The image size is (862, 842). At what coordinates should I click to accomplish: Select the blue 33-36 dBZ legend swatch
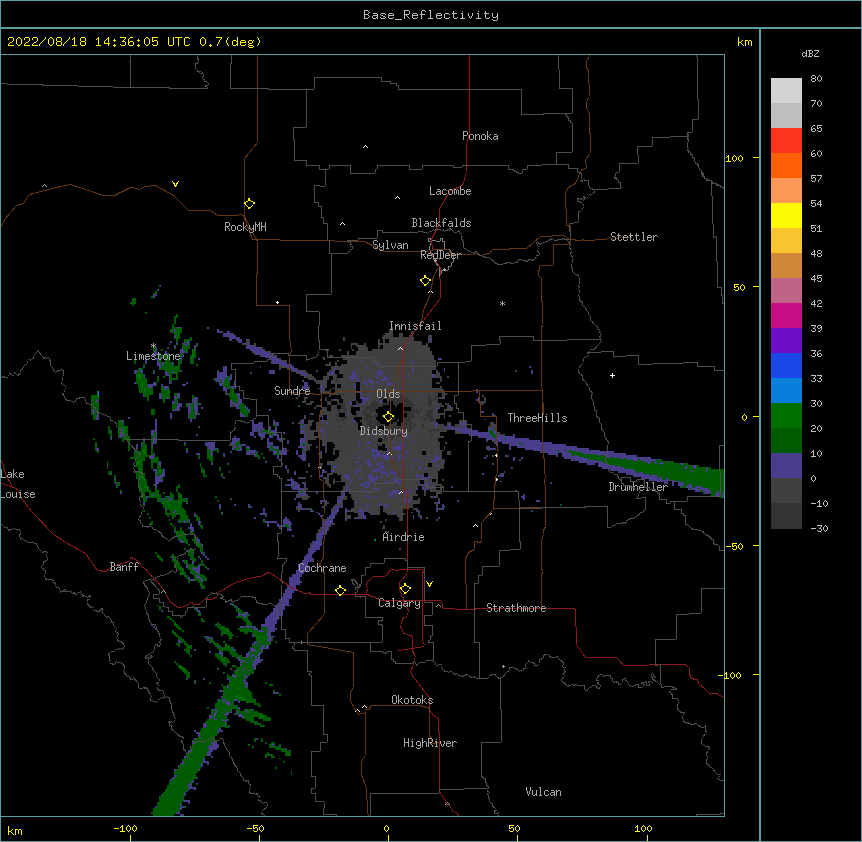(x=786, y=365)
